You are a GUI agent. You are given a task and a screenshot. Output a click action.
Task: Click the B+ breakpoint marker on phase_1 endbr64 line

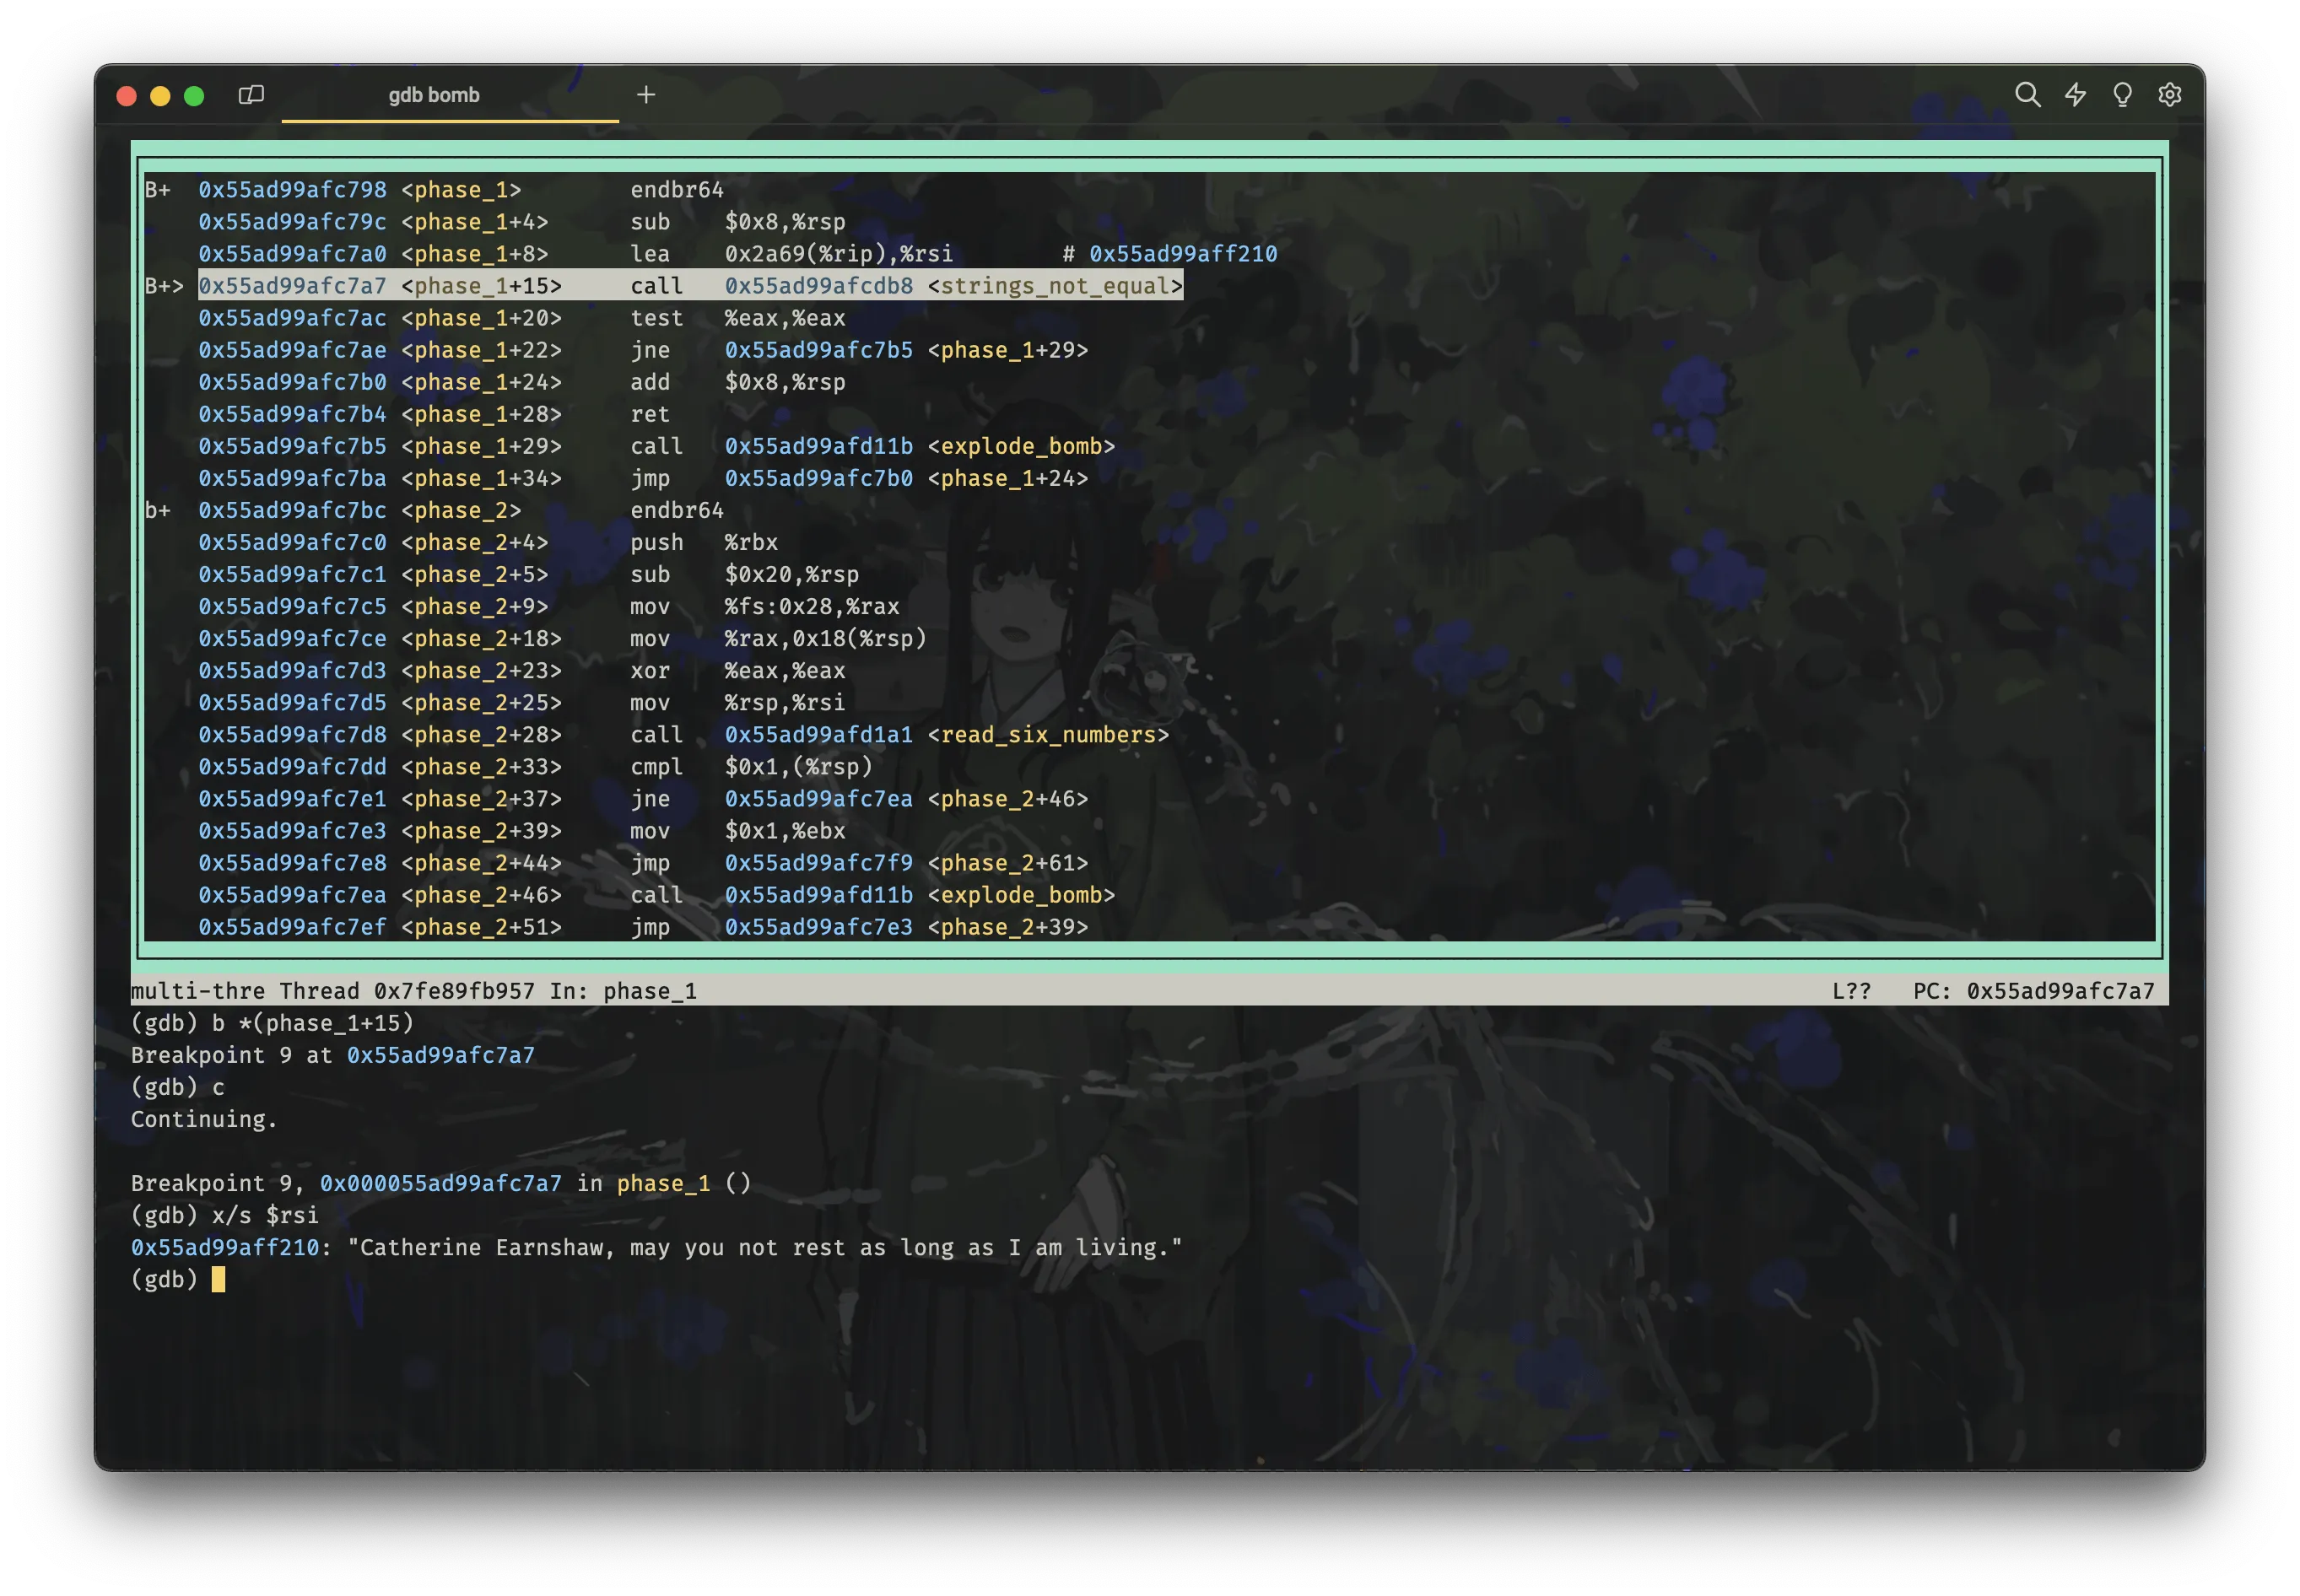(158, 190)
